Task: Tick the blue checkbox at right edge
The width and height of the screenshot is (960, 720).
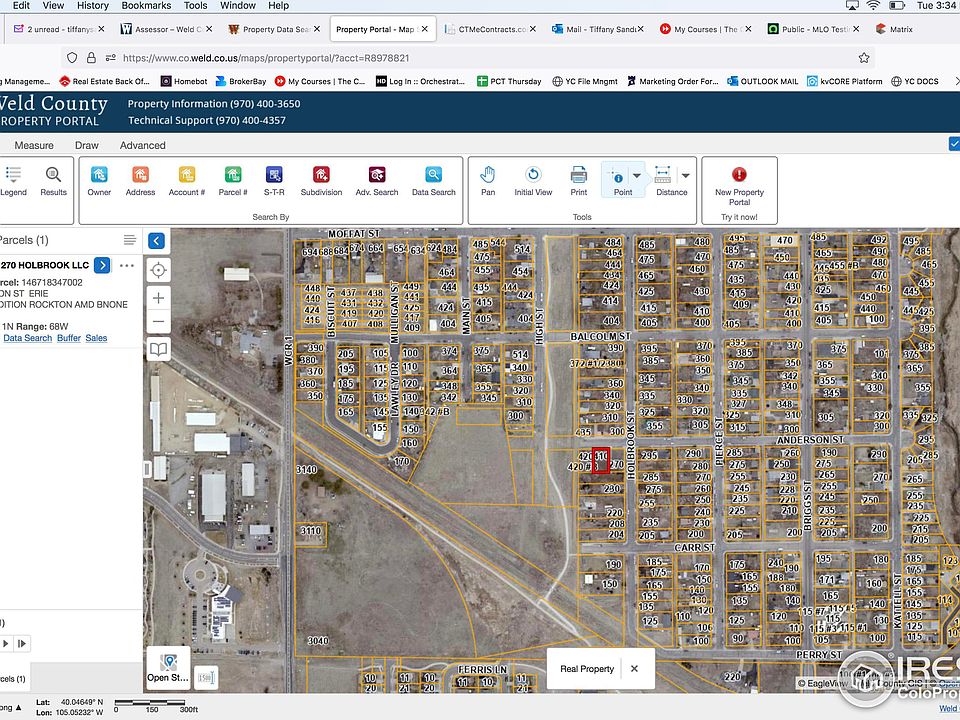Action: coord(954,144)
